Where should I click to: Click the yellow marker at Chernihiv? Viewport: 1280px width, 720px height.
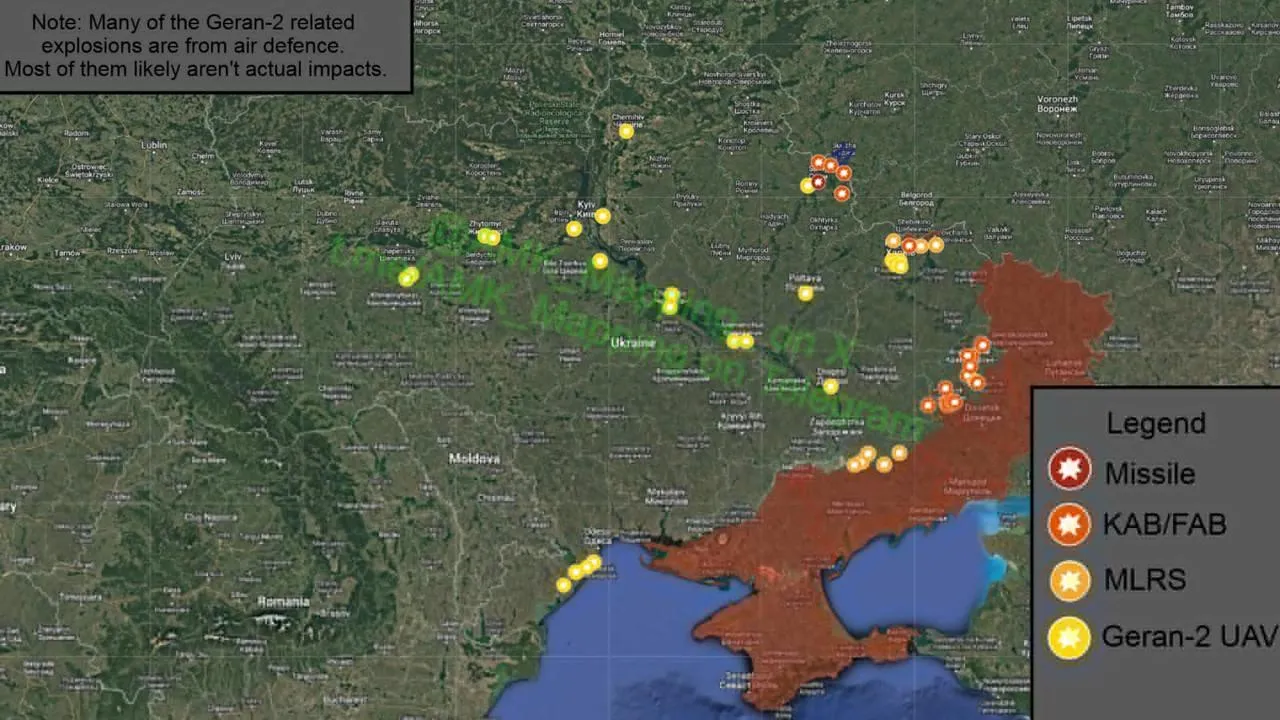tap(626, 131)
